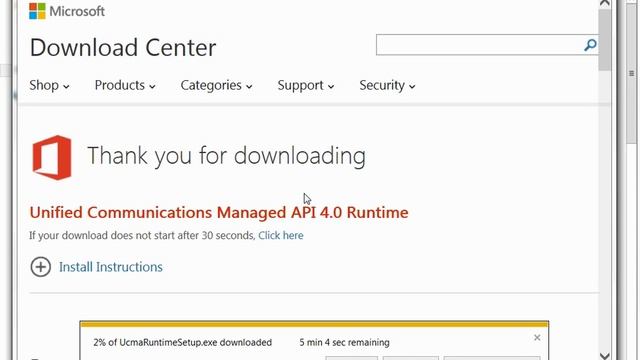
Task: Click the 'Thank you for downloading' heading
Action: [x=227, y=156]
